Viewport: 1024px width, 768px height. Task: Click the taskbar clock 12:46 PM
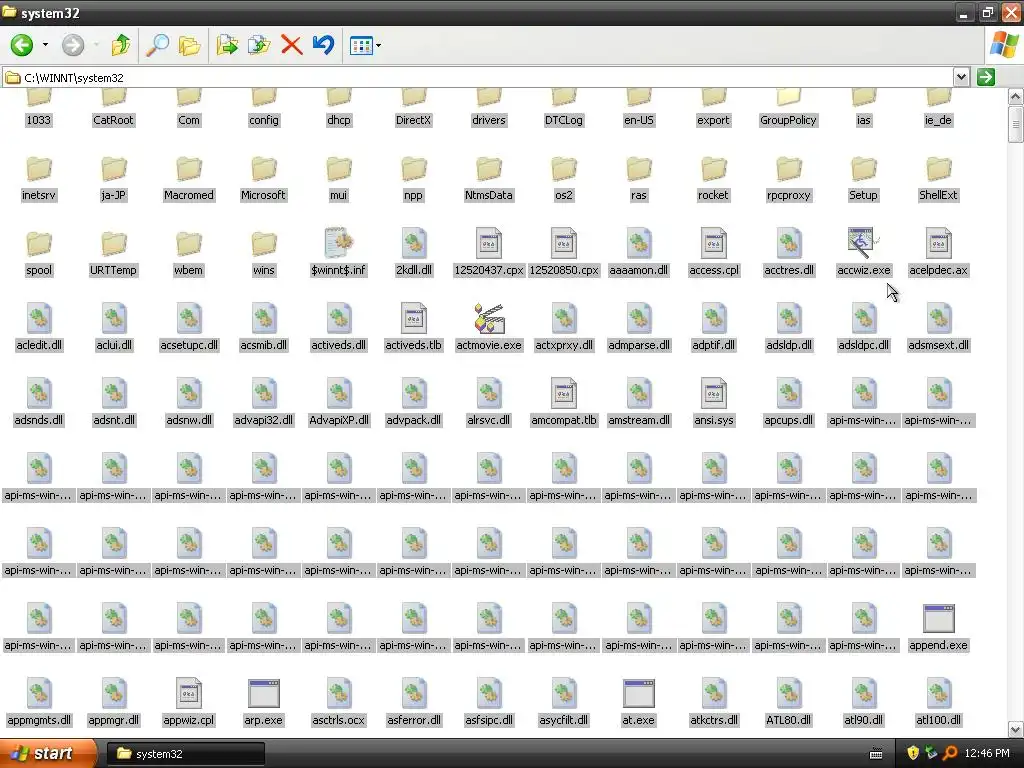pyautogui.click(x=987, y=754)
